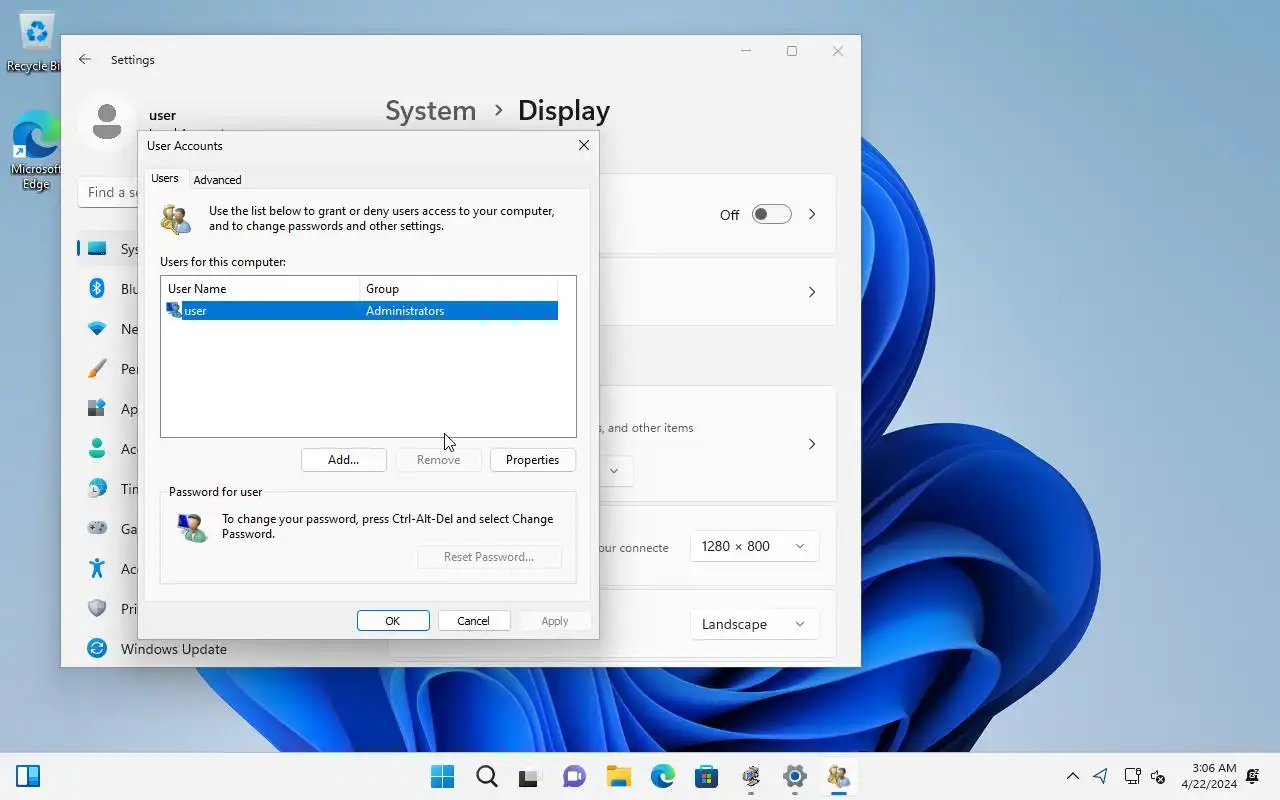Go back using Settings back arrow

85,60
